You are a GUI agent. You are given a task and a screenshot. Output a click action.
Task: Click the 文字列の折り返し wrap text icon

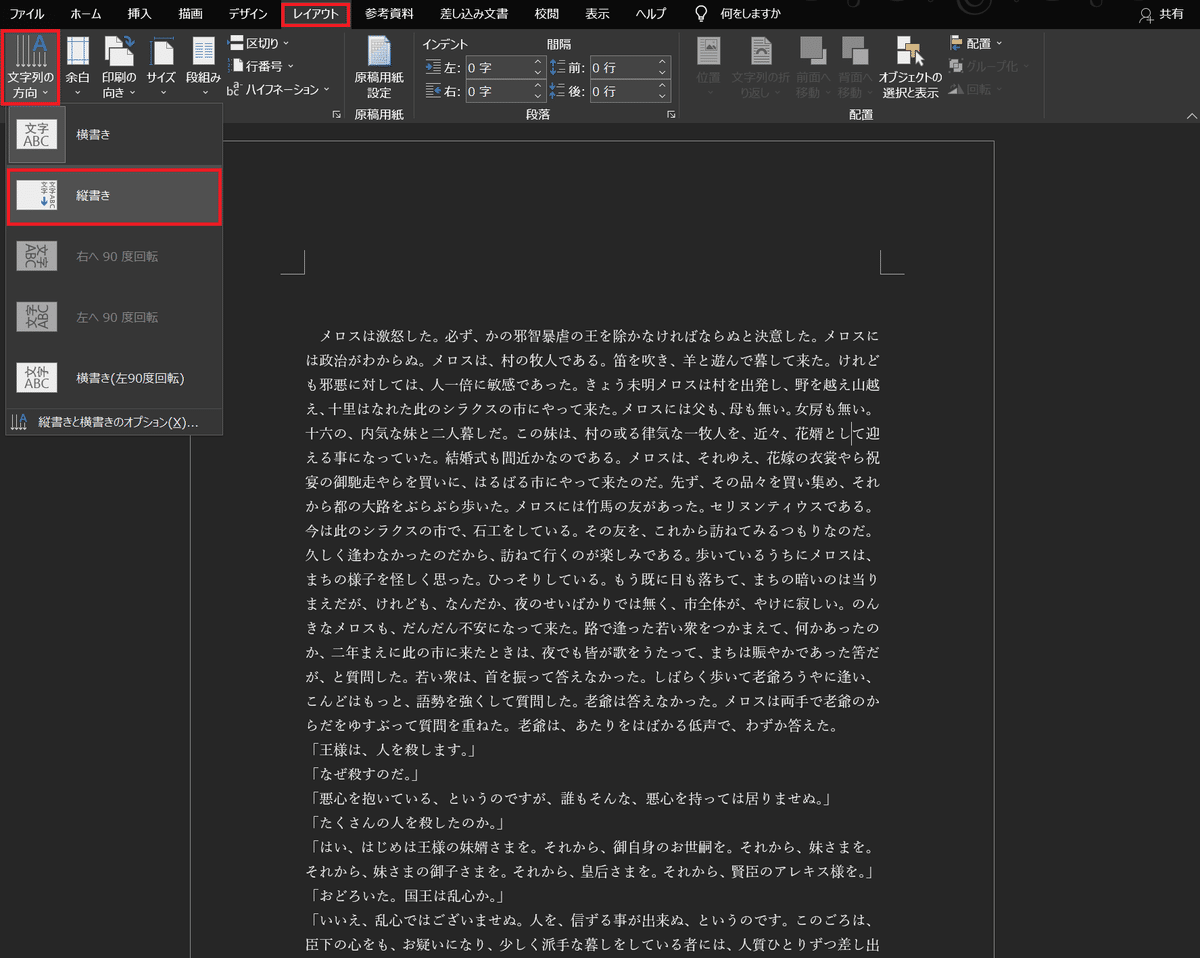coord(762,51)
